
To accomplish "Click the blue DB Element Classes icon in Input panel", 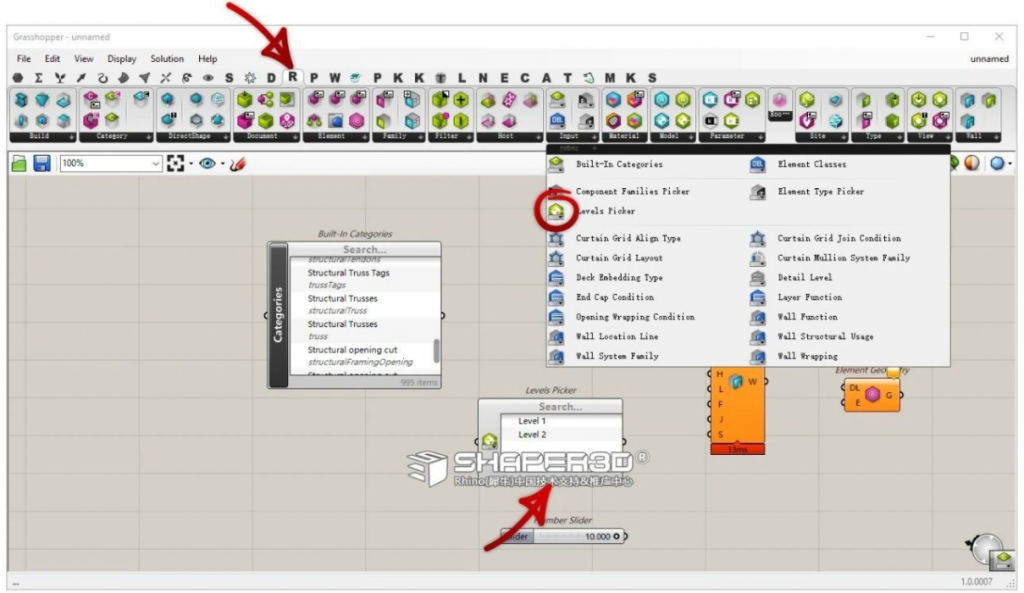I will [557, 120].
